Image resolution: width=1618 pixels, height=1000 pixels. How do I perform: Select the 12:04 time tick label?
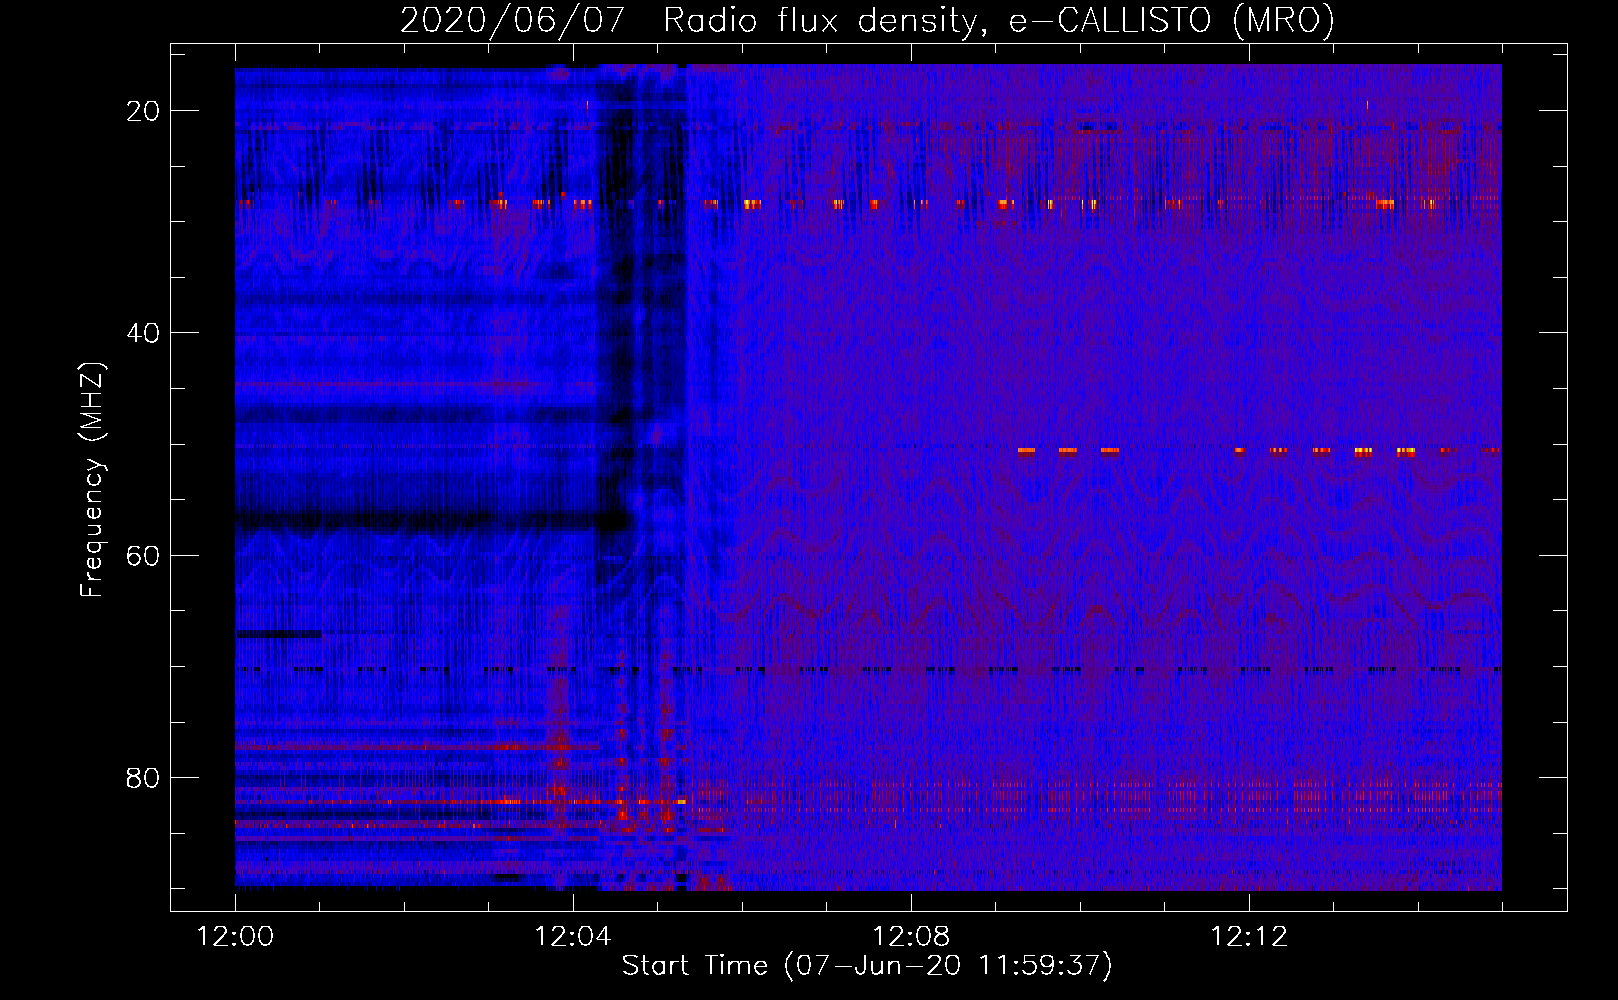tap(572, 937)
